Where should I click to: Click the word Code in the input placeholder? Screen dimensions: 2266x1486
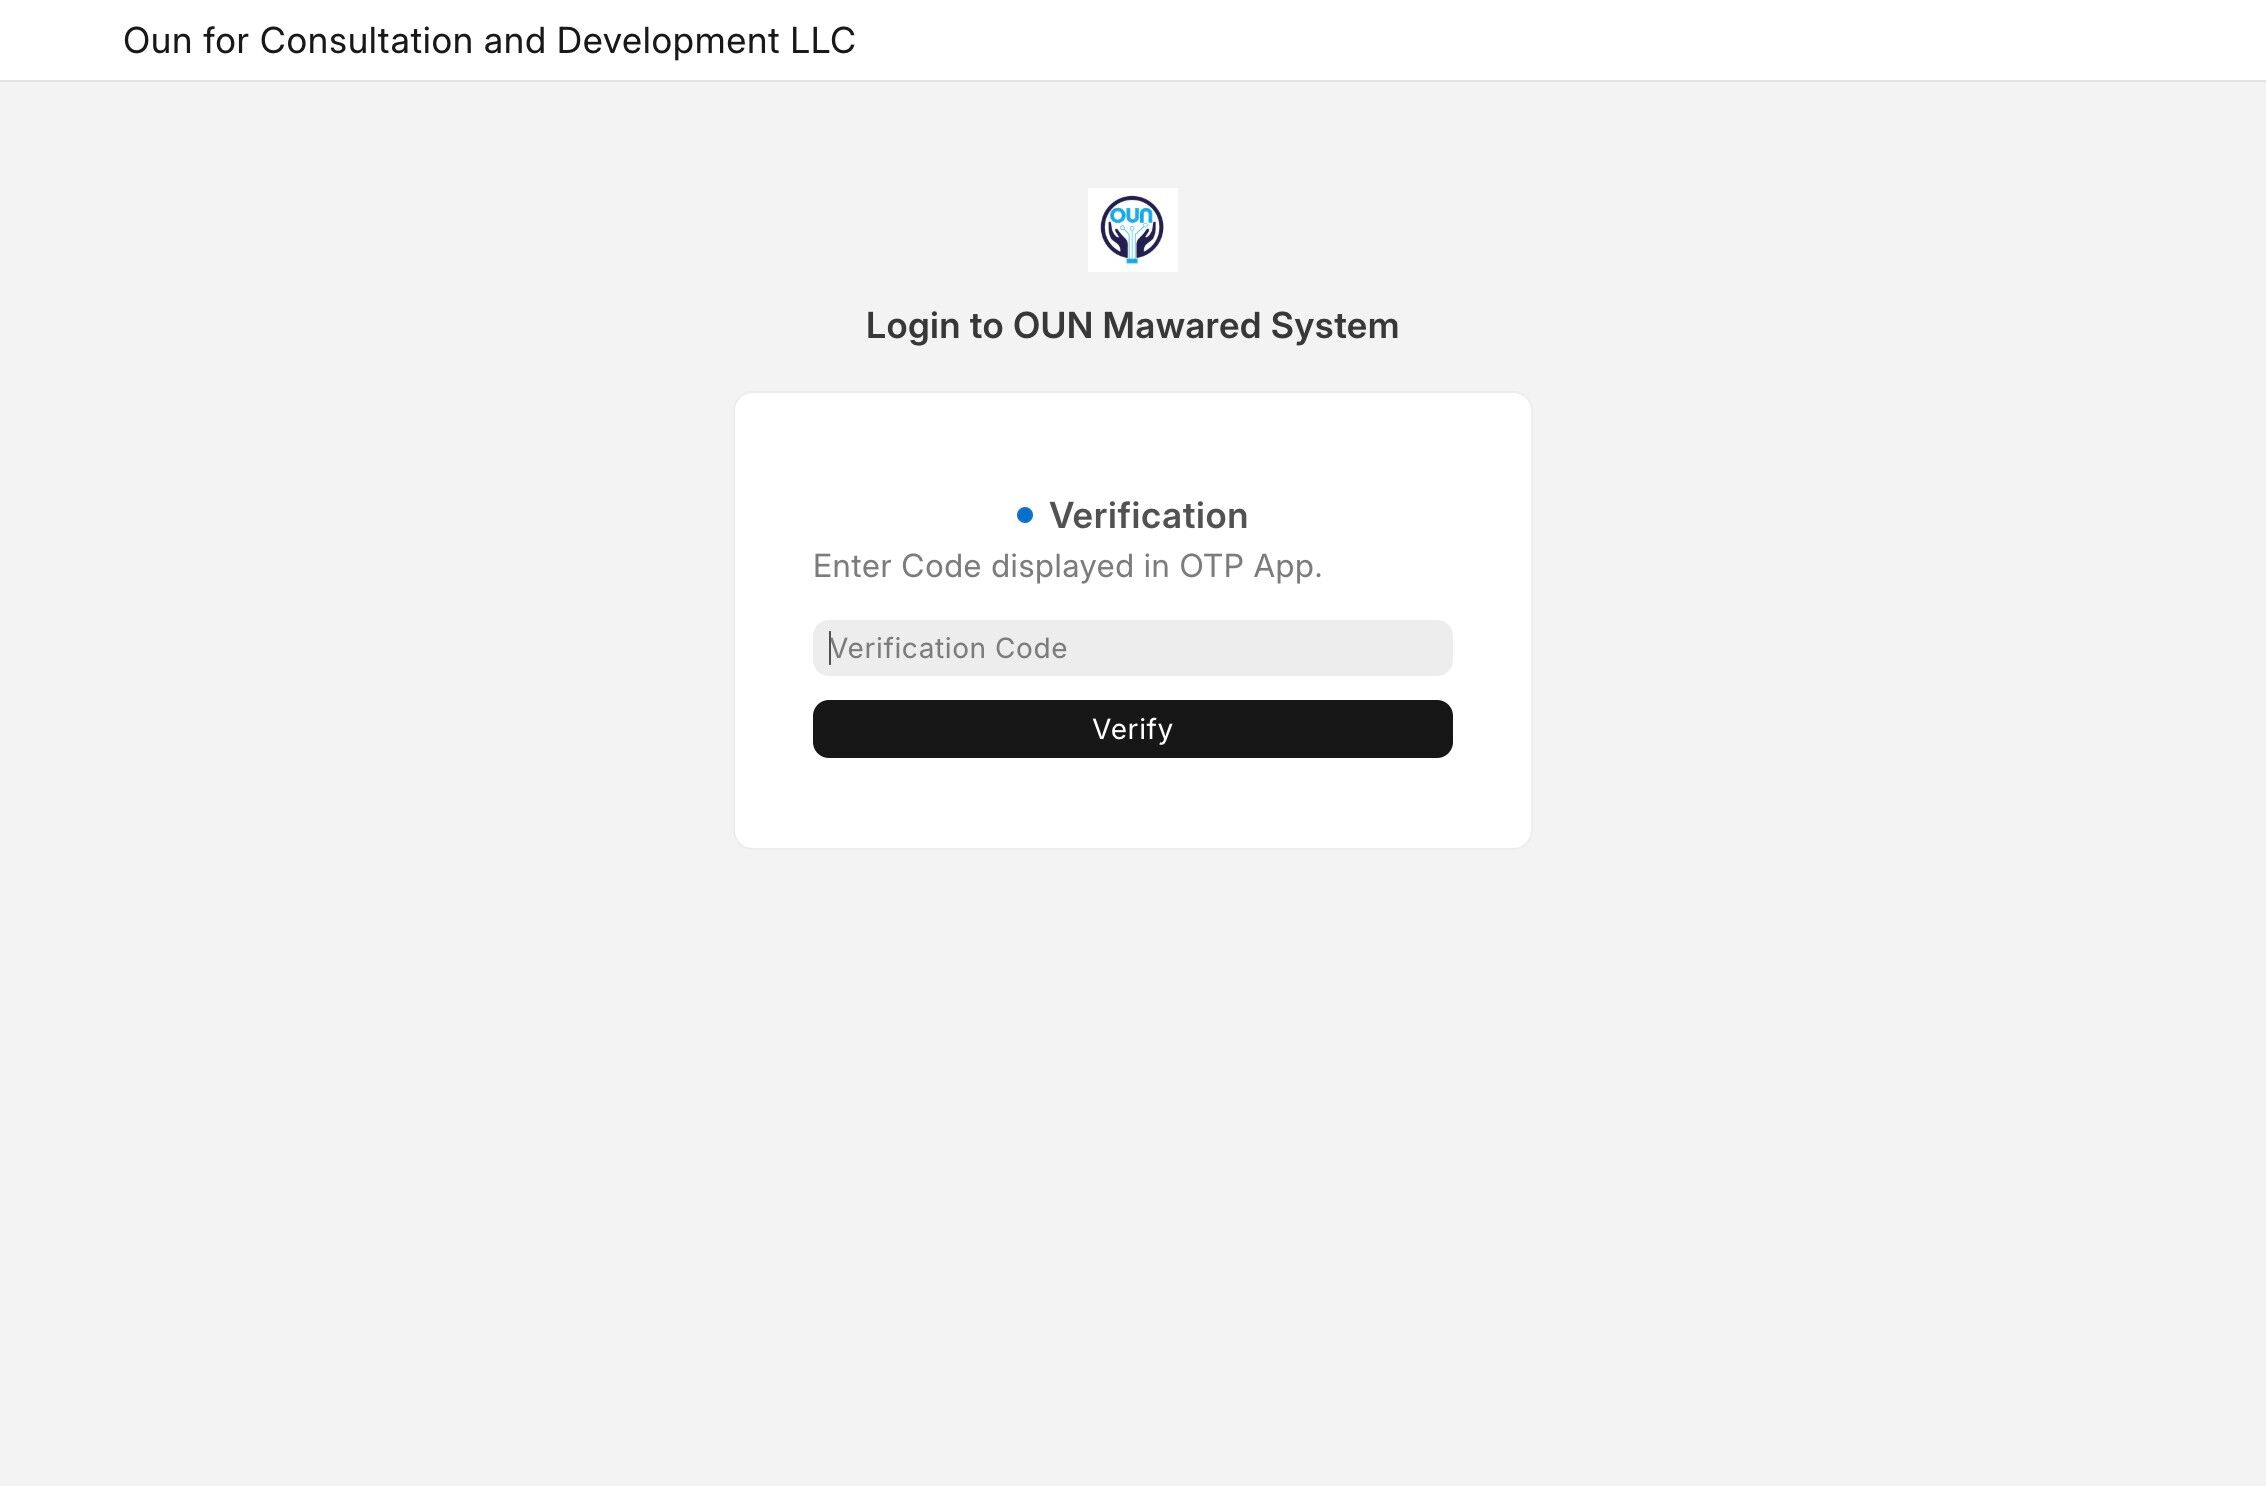[1031, 648]
